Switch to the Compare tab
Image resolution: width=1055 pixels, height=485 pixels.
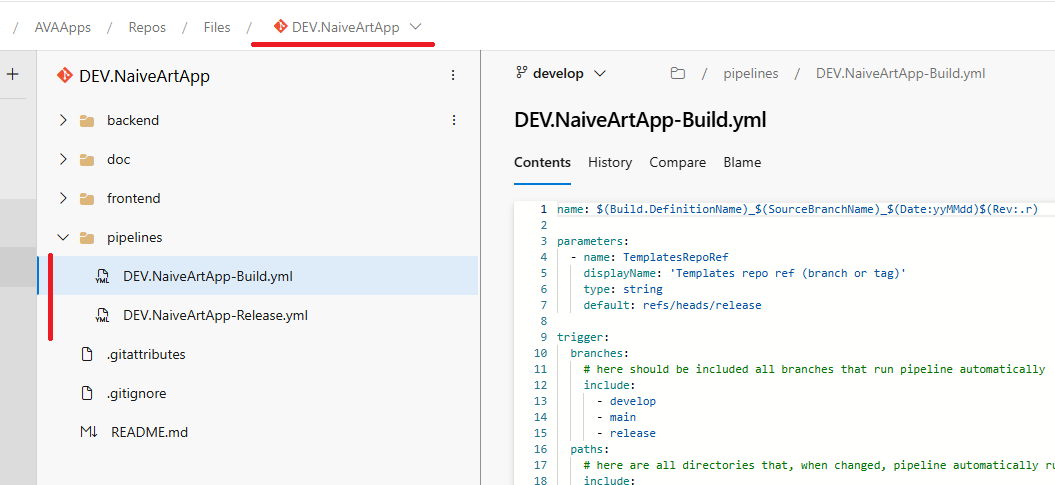pyautogui.click(x=678, y=162)
